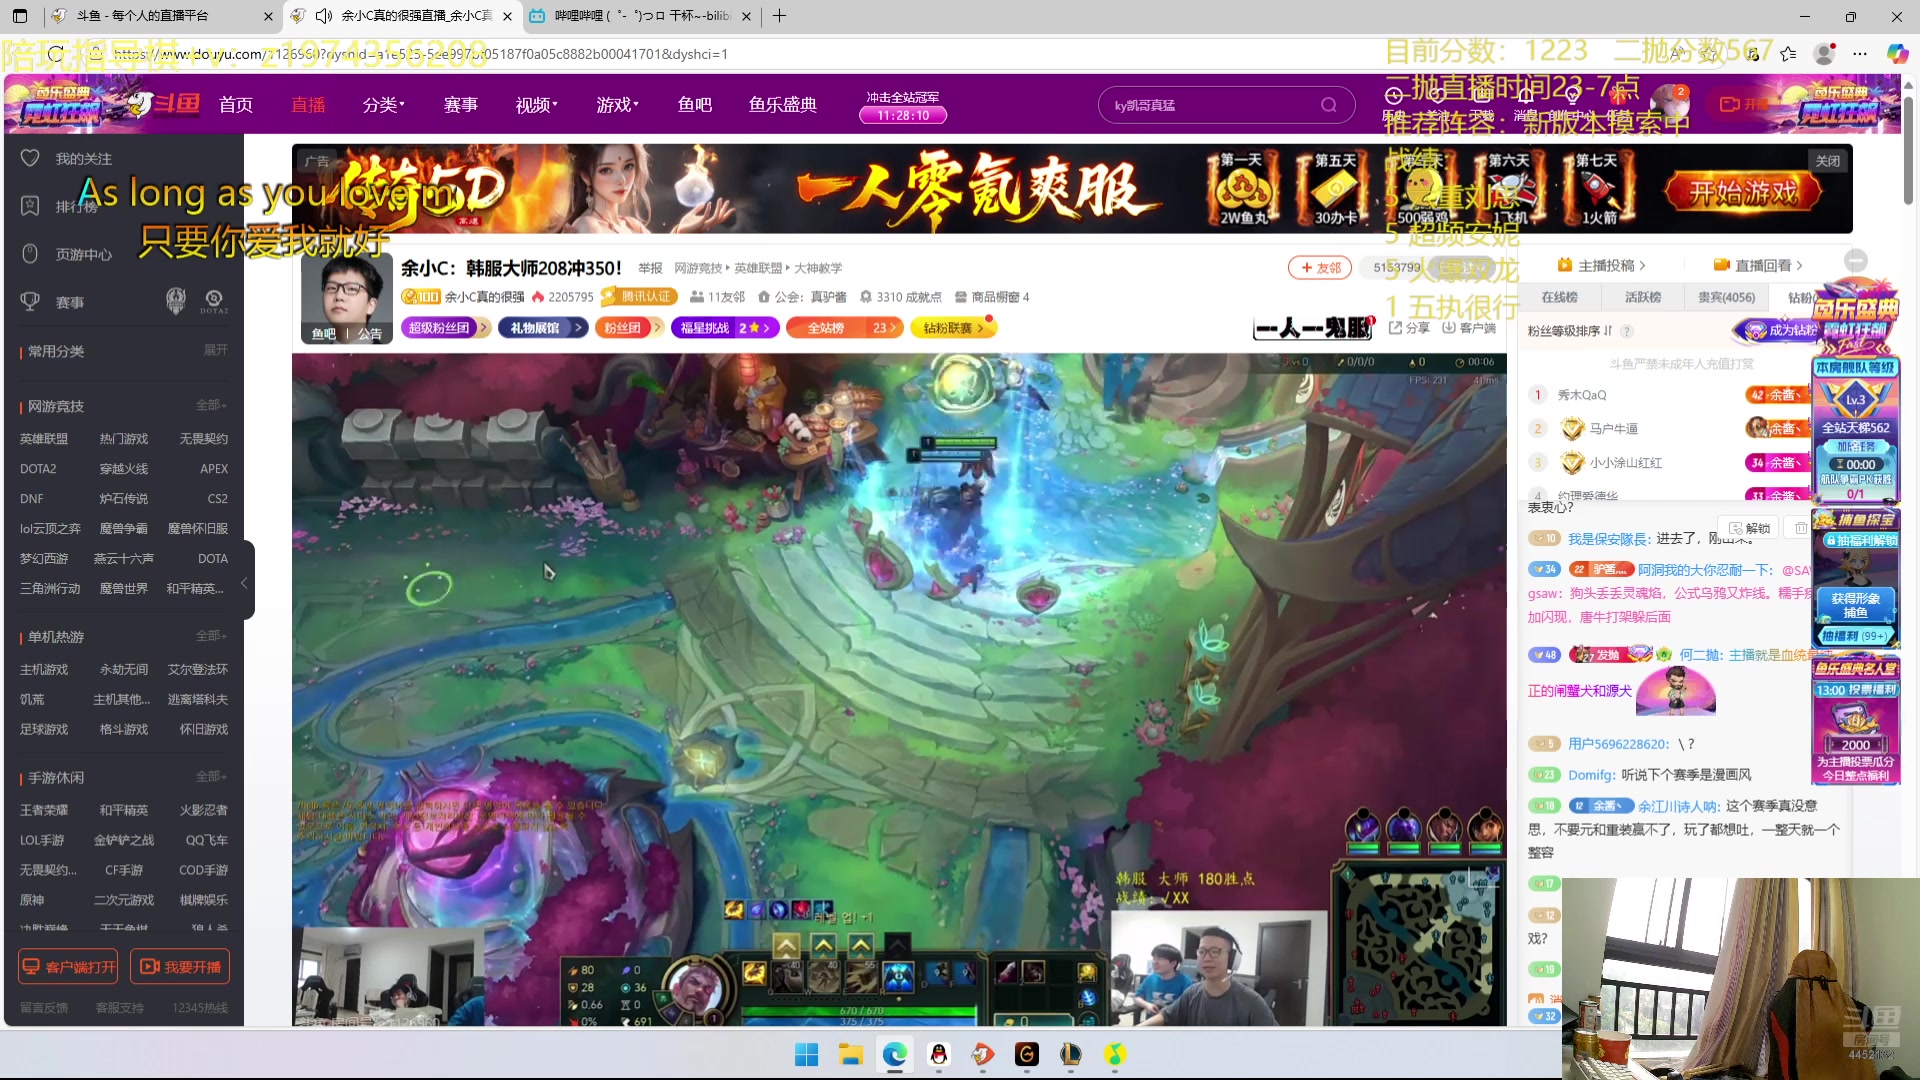Screen dimensions: 1920x1080
Task: Open browser settings and more menu
Action: click(1860, 54)
